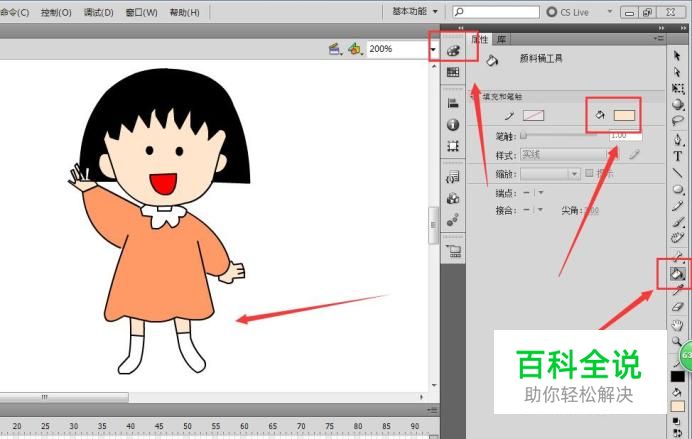Select the Free Transform tool
692x439 pixels.
pos(678,88)
